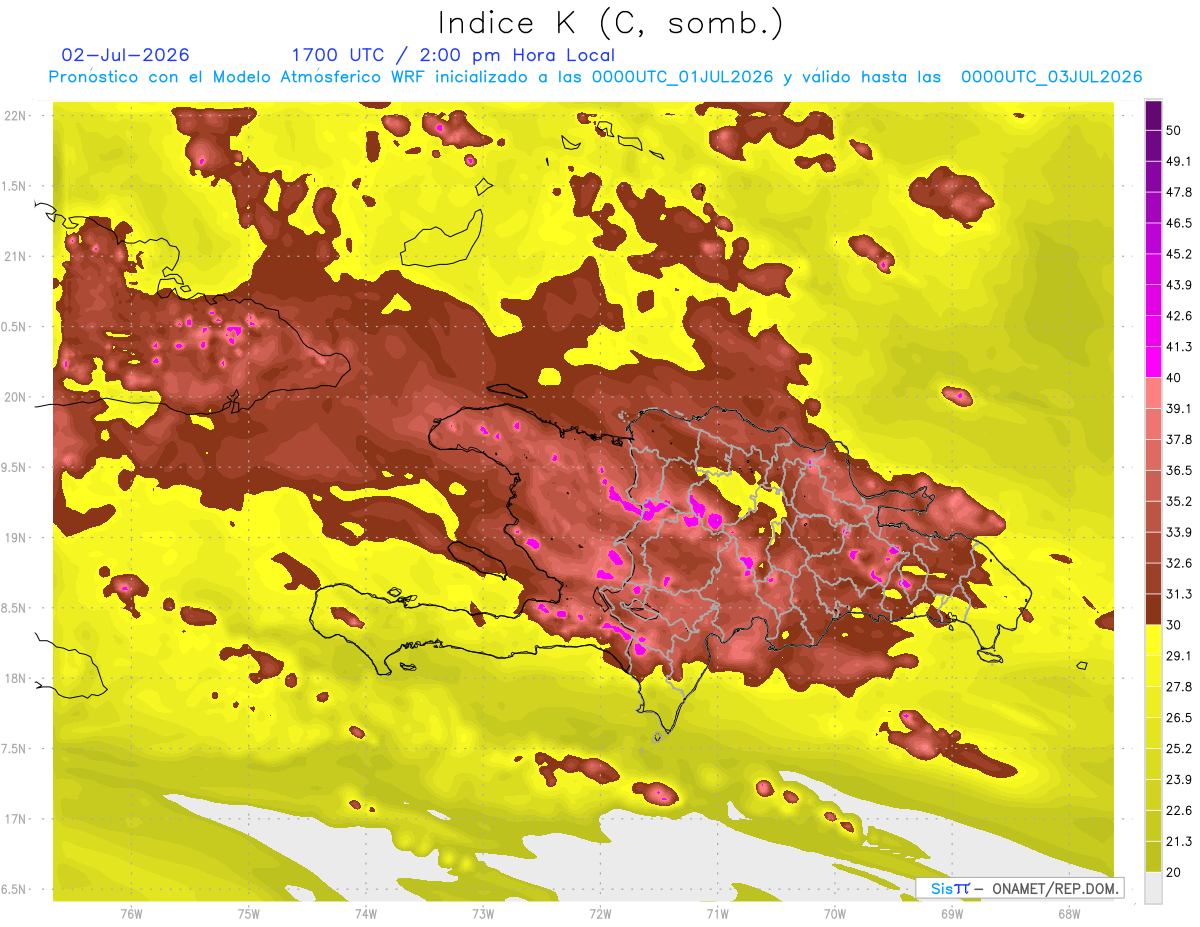Click the '45.2' colorbar value
Screen dimensions: 1200x927
point(1179,254)
